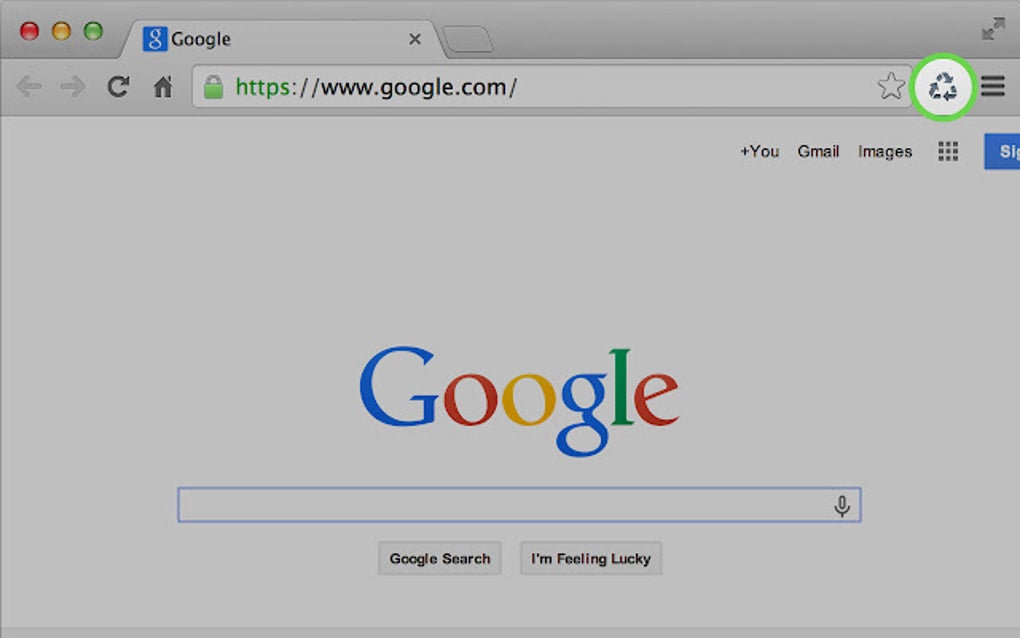
Task: Open the Google apps grid
Action: click(948, 152)
